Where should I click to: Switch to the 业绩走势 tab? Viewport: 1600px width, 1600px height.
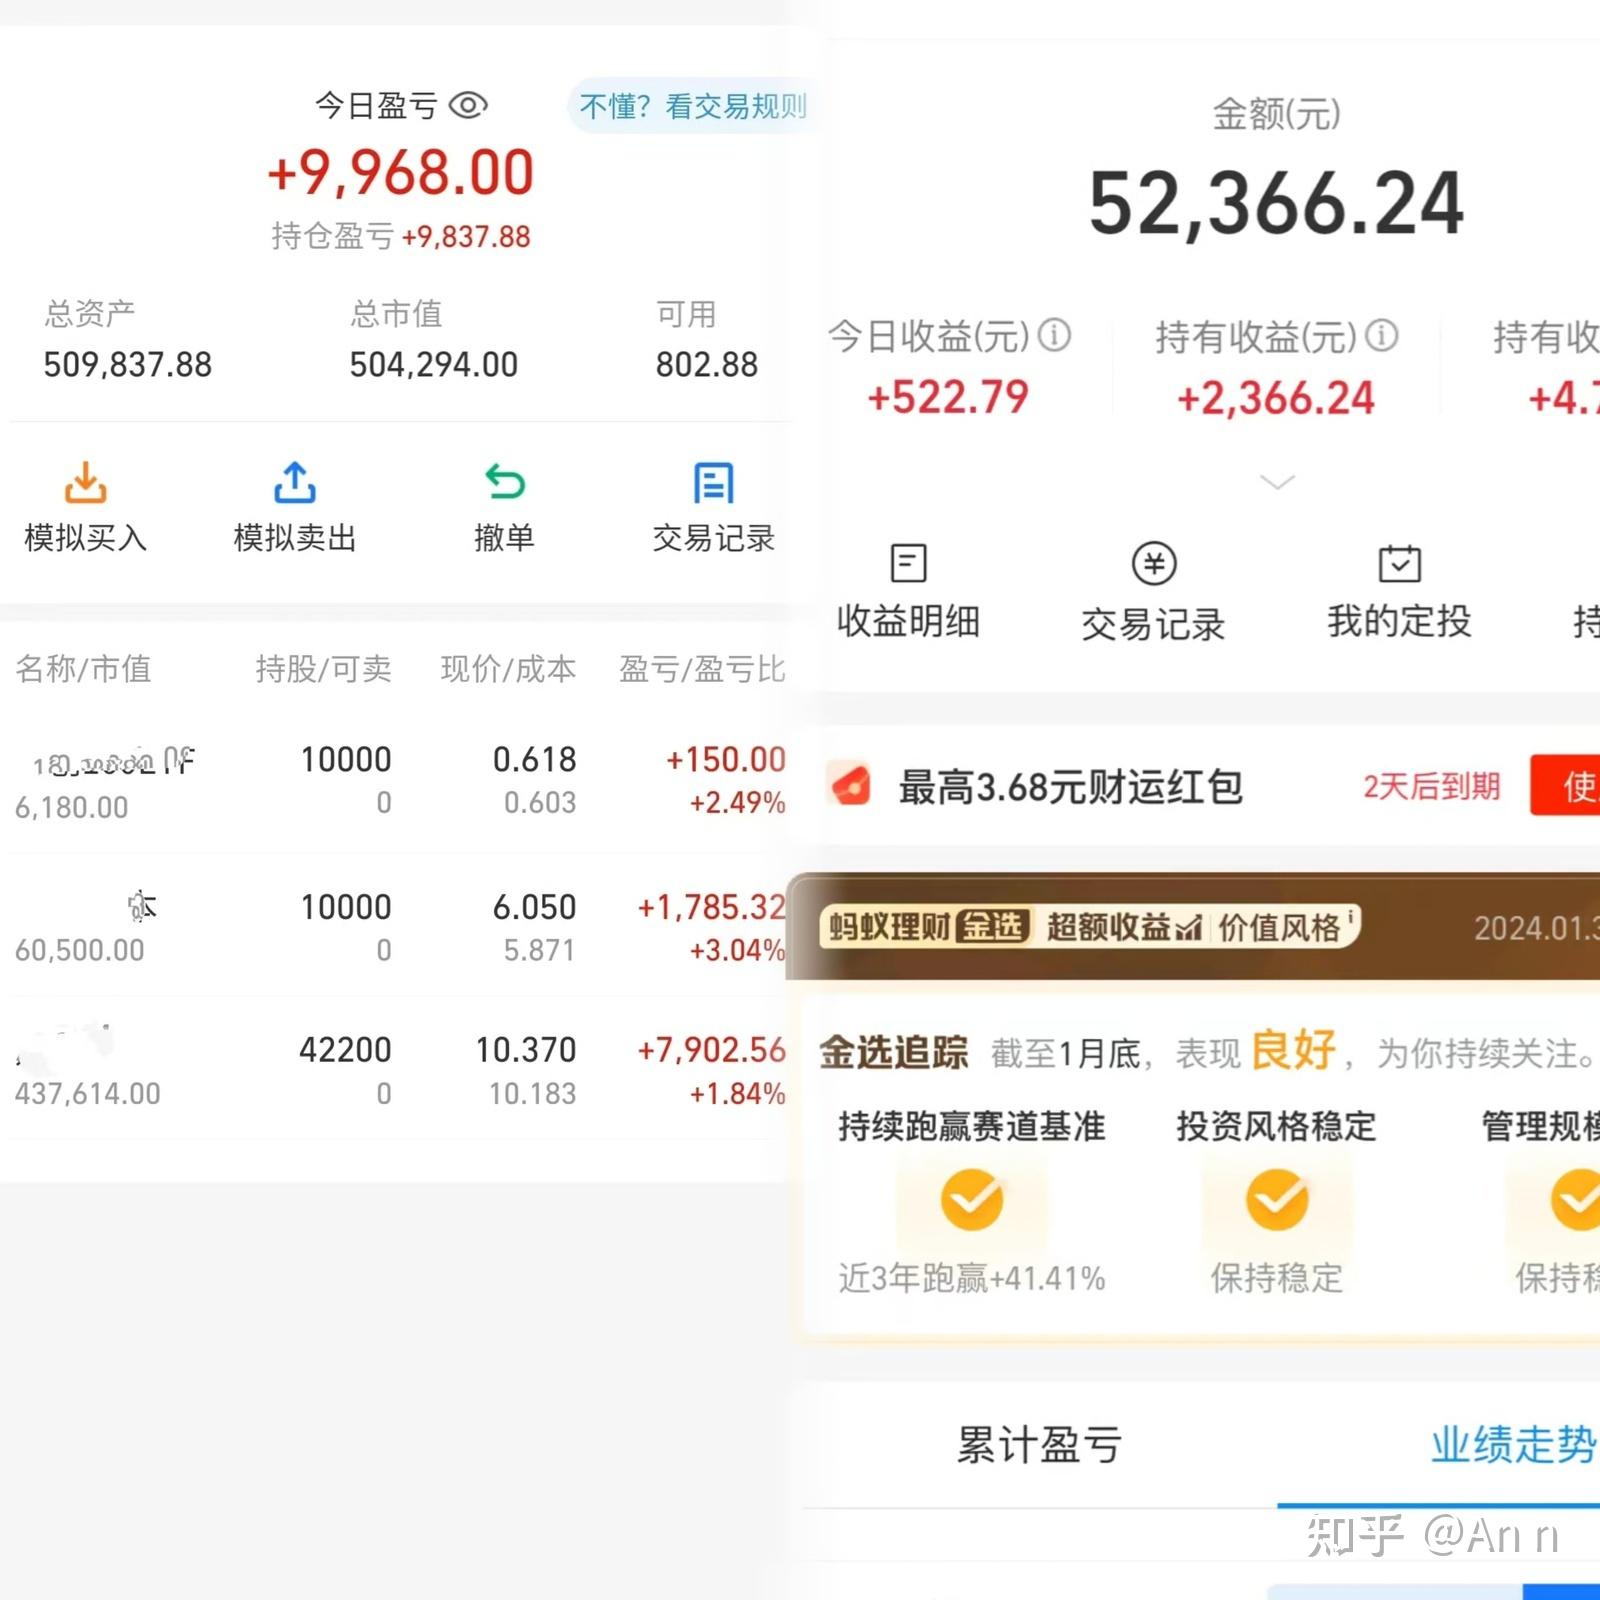(1512, 1442)
